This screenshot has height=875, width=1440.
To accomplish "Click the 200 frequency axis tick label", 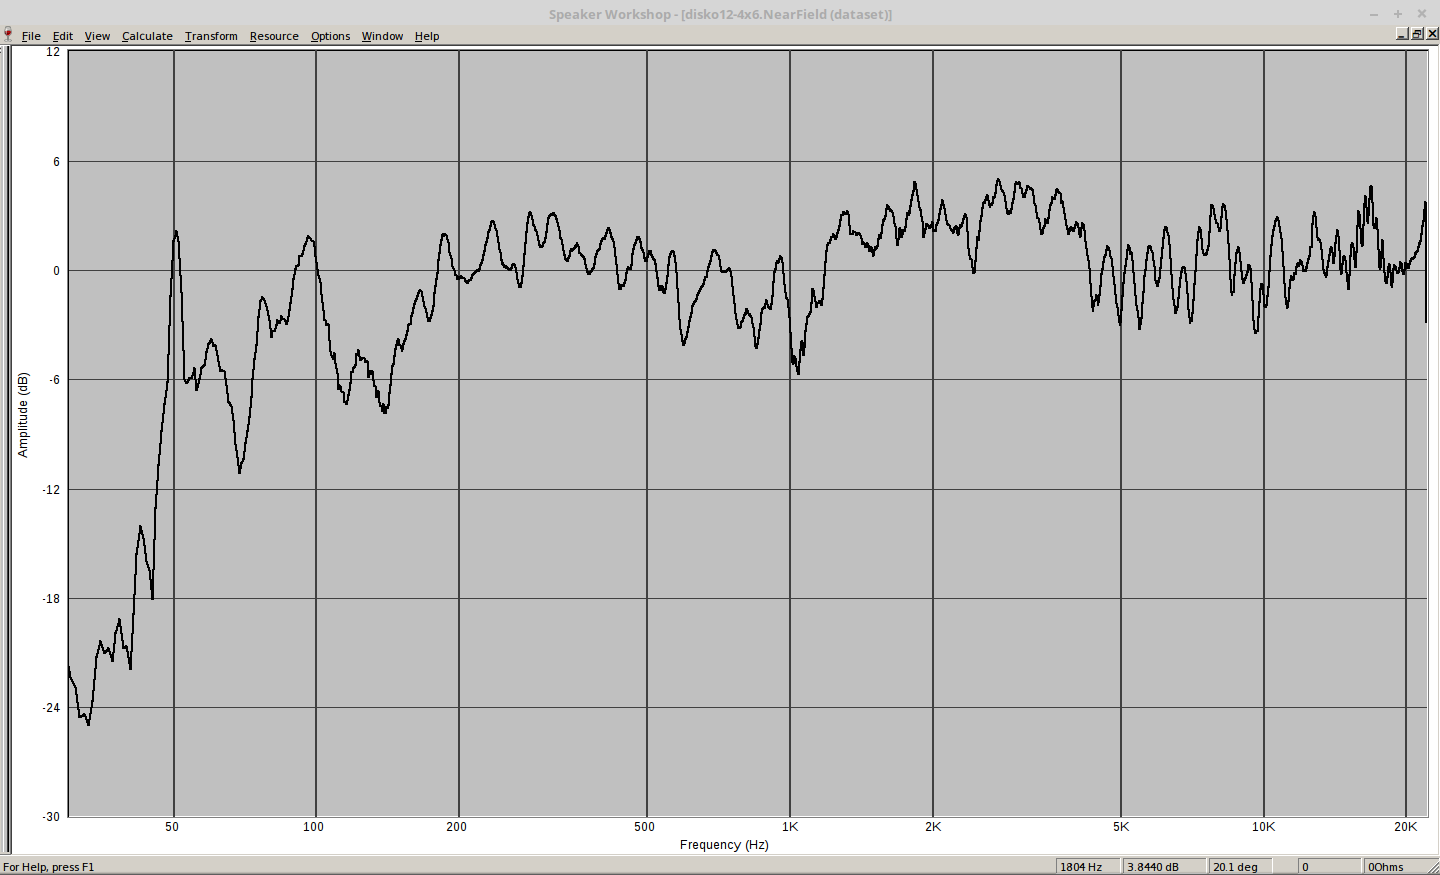I will click(x=456, y=827).
